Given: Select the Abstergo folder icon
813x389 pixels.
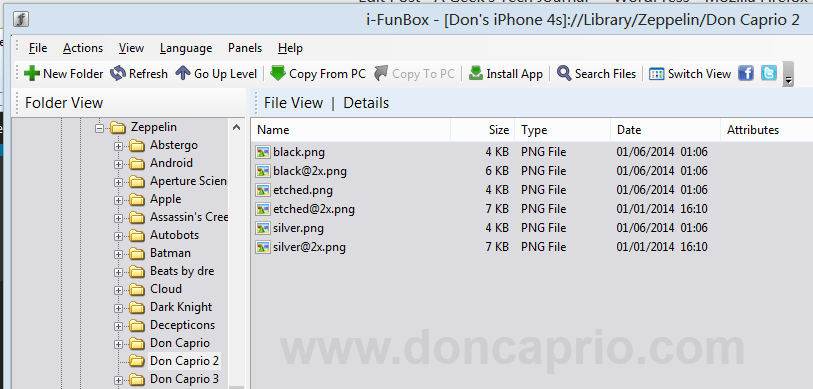Looking at the screenshot, I should click(x=137, y=146).
